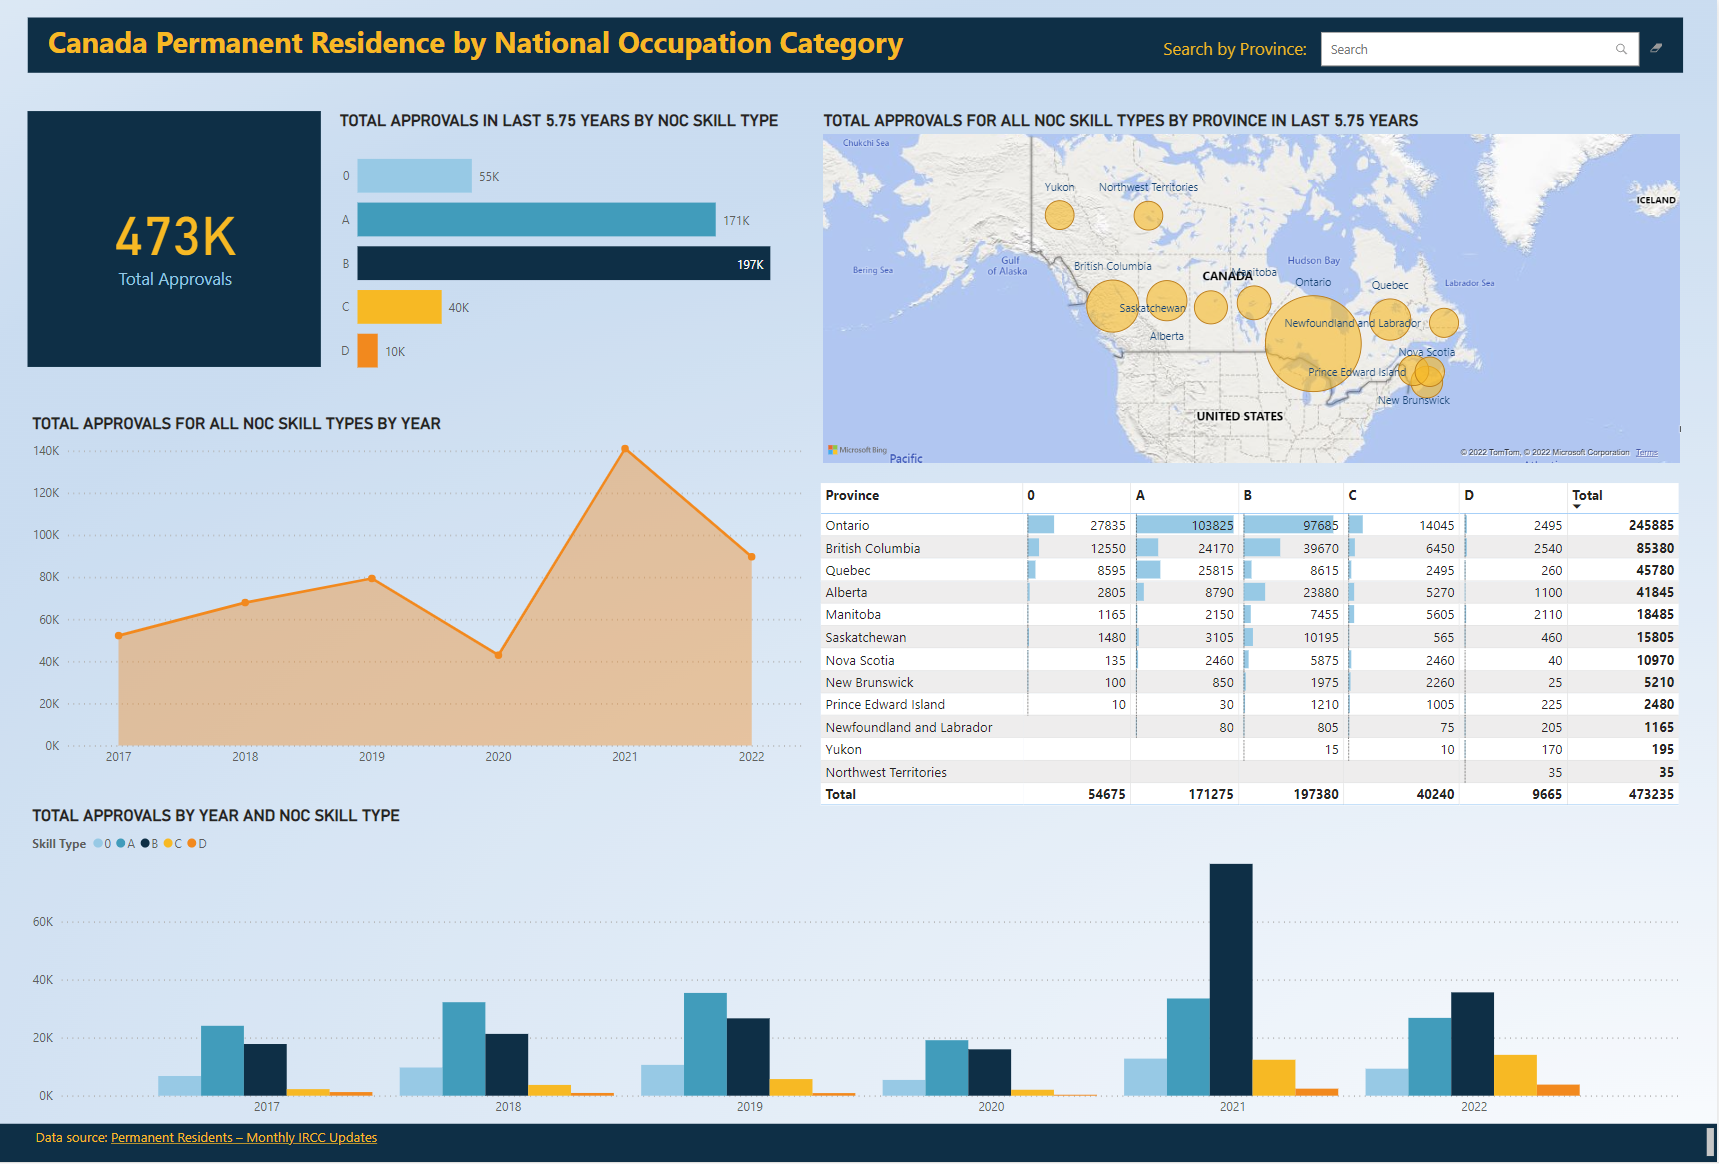The image size is (1719, 1164).
Task: Toggle Skill Type D in the legend
Action: 195,843
